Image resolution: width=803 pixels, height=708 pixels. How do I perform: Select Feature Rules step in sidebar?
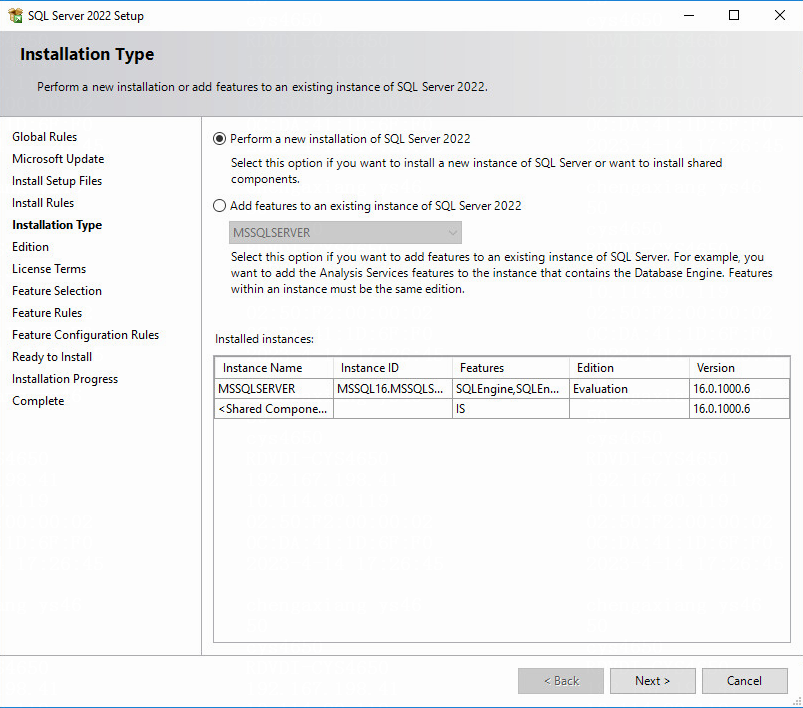pyautogui.click(x=47, y=313)
